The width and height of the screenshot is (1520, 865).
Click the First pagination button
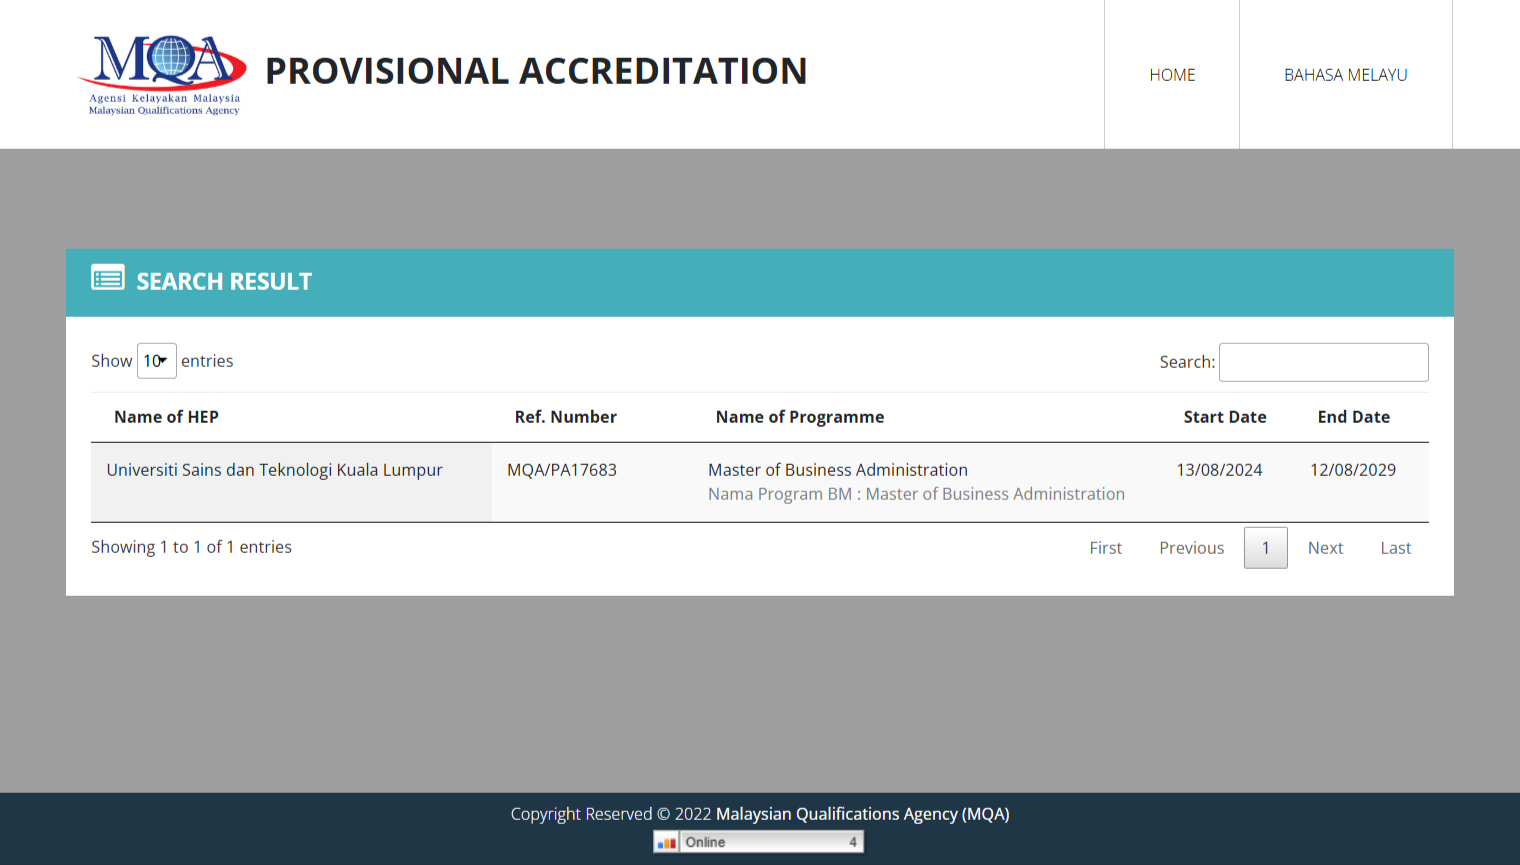click(1105, 548)
